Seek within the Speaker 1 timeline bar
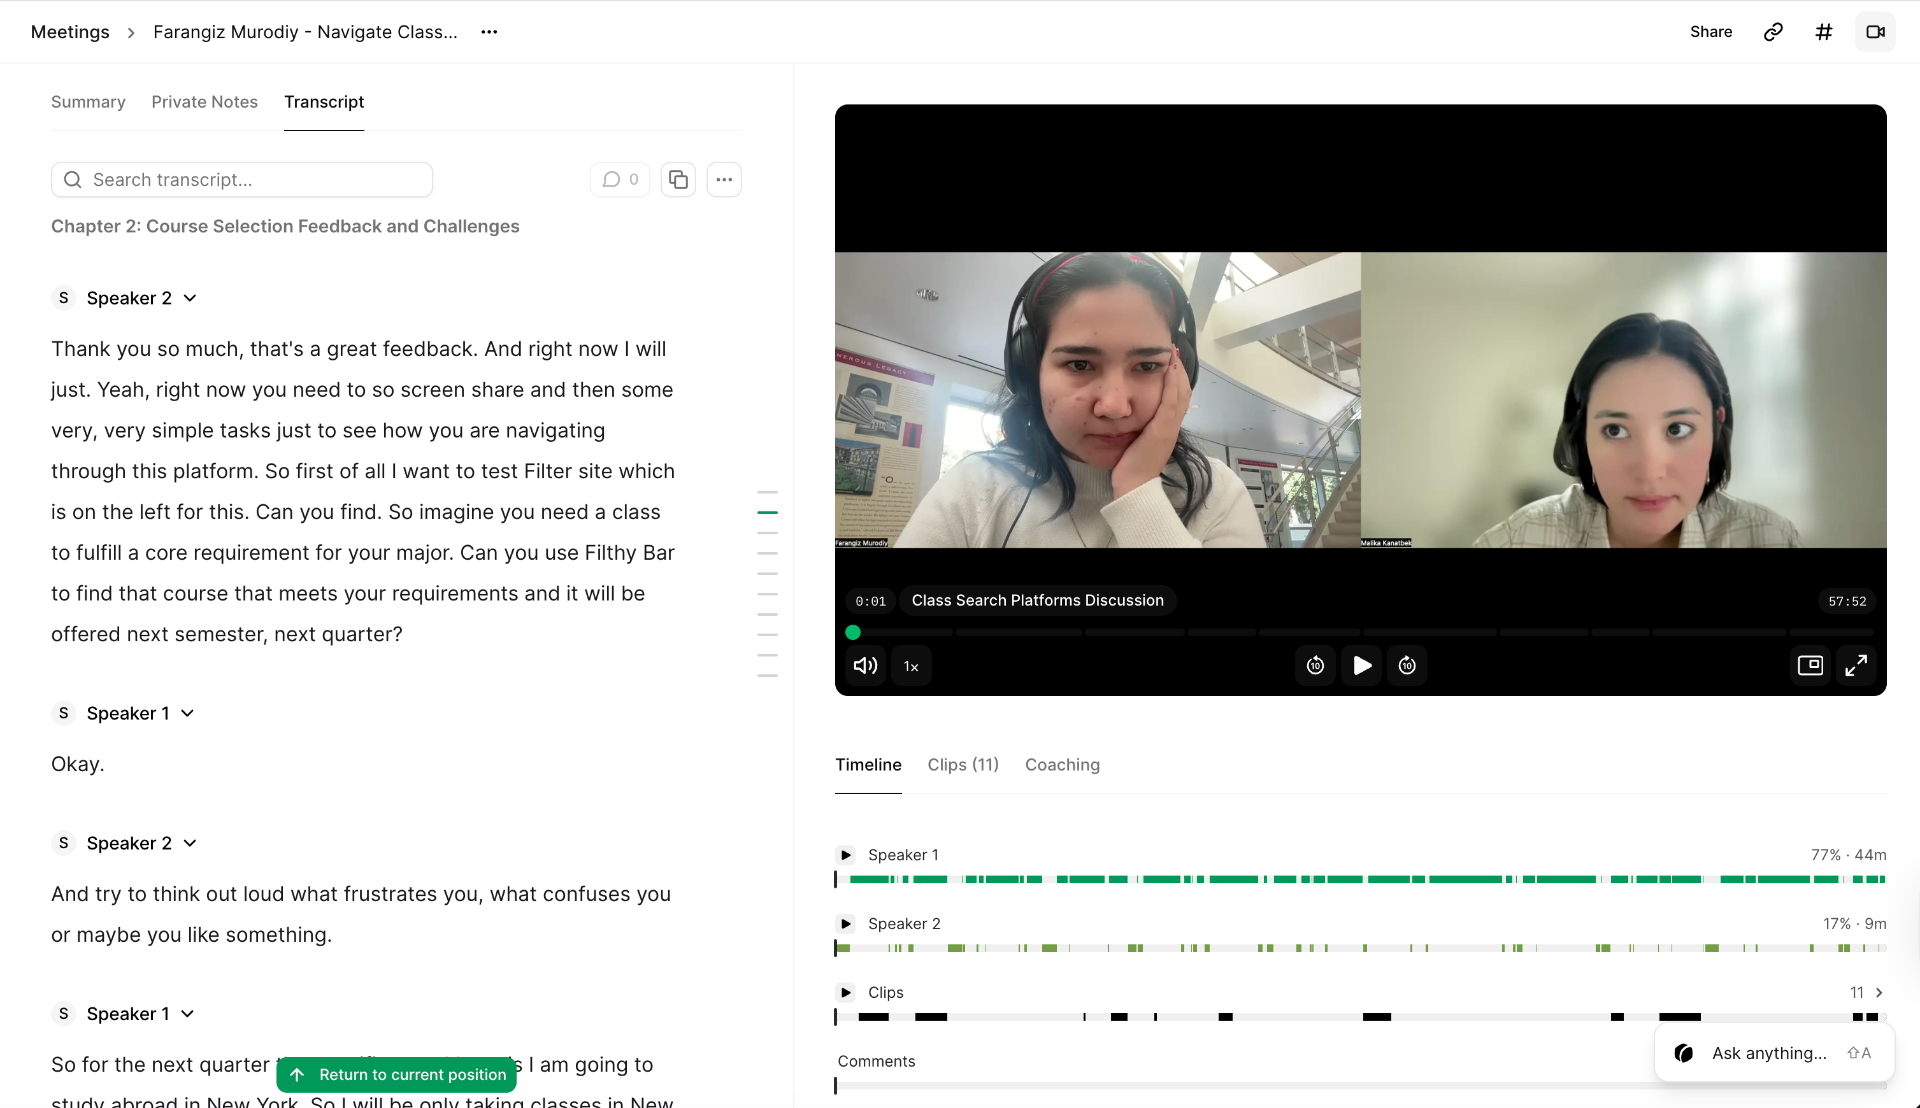1920x1108 pixels. coord(1361,879)
